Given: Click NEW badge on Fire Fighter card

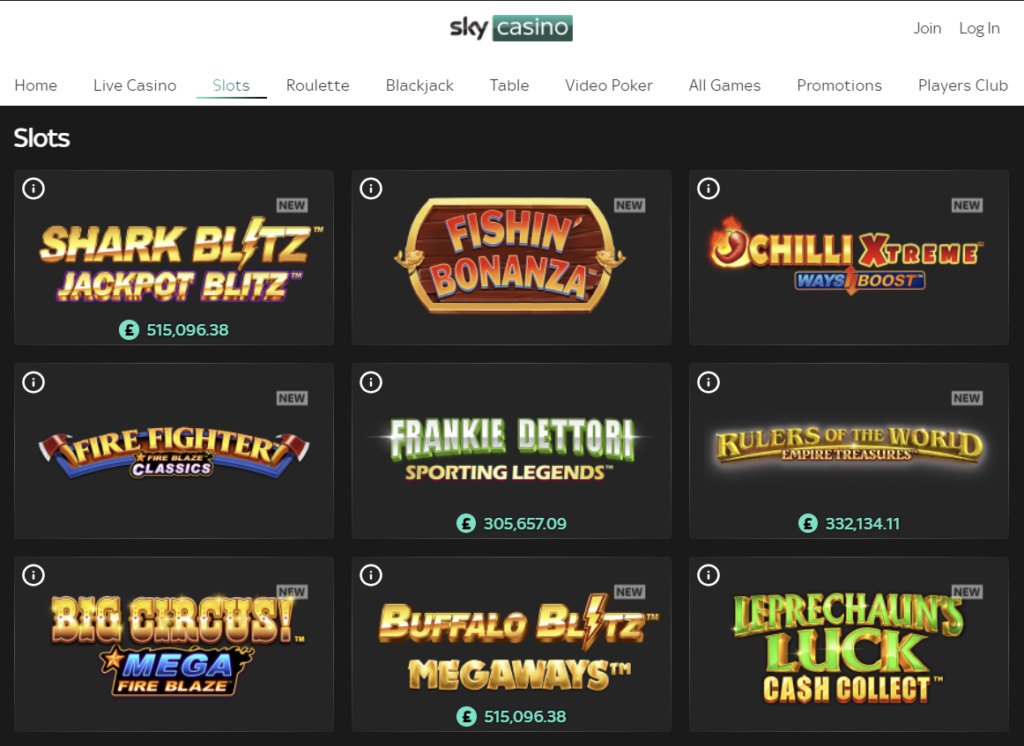Looking at the screenshot, I should click(292, 398).
